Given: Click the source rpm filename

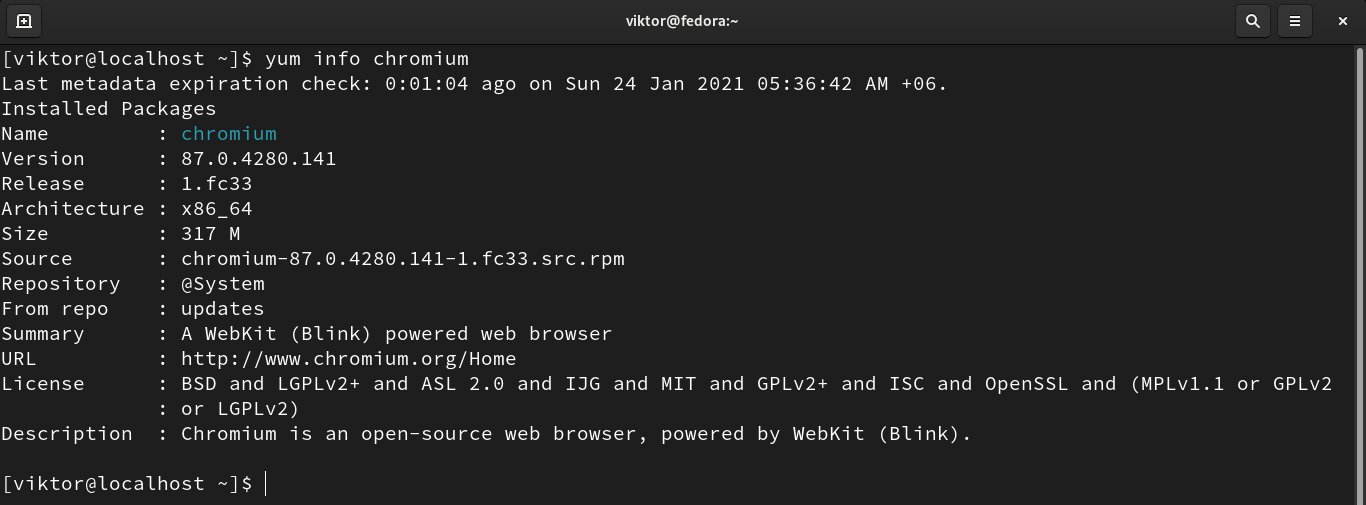Looking at the screenshot, I should [402, 259].
